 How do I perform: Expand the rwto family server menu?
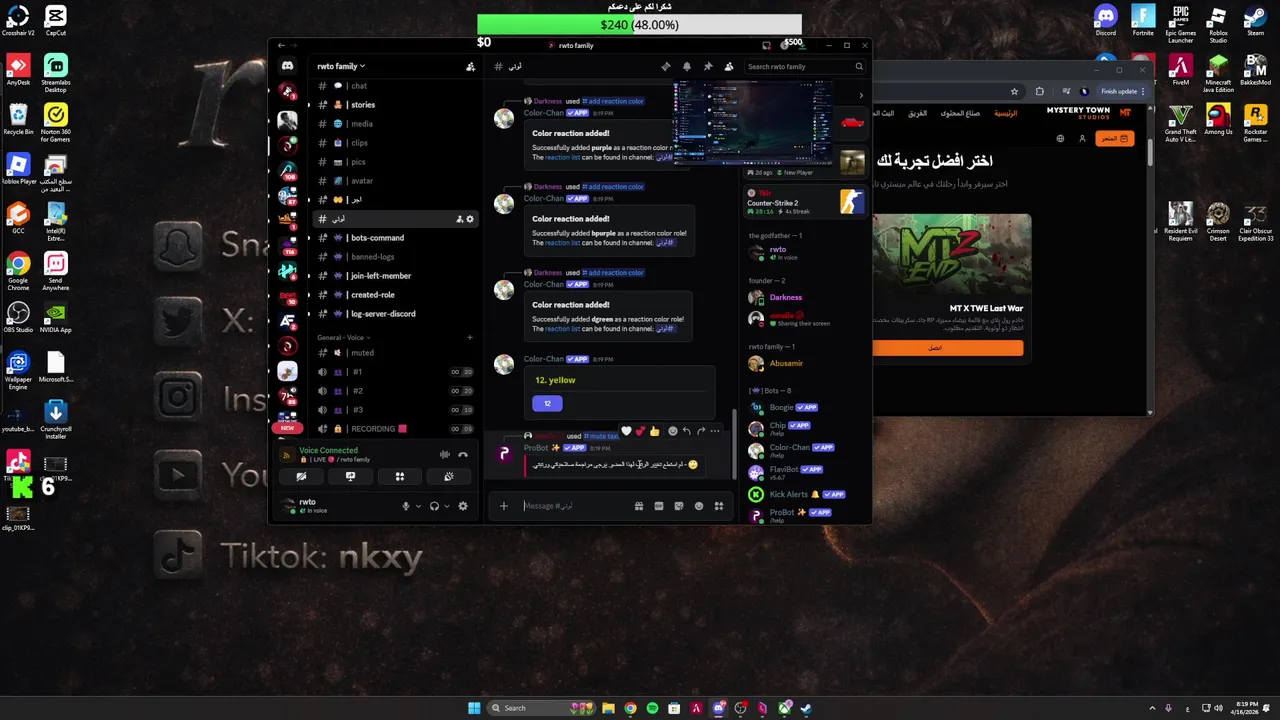pos(340,67)
